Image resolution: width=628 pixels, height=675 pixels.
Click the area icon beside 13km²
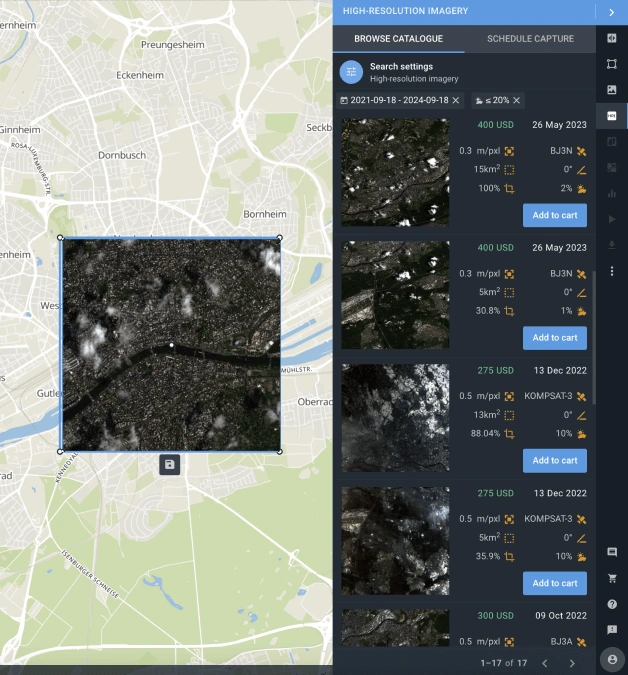(x=509, y=415)
